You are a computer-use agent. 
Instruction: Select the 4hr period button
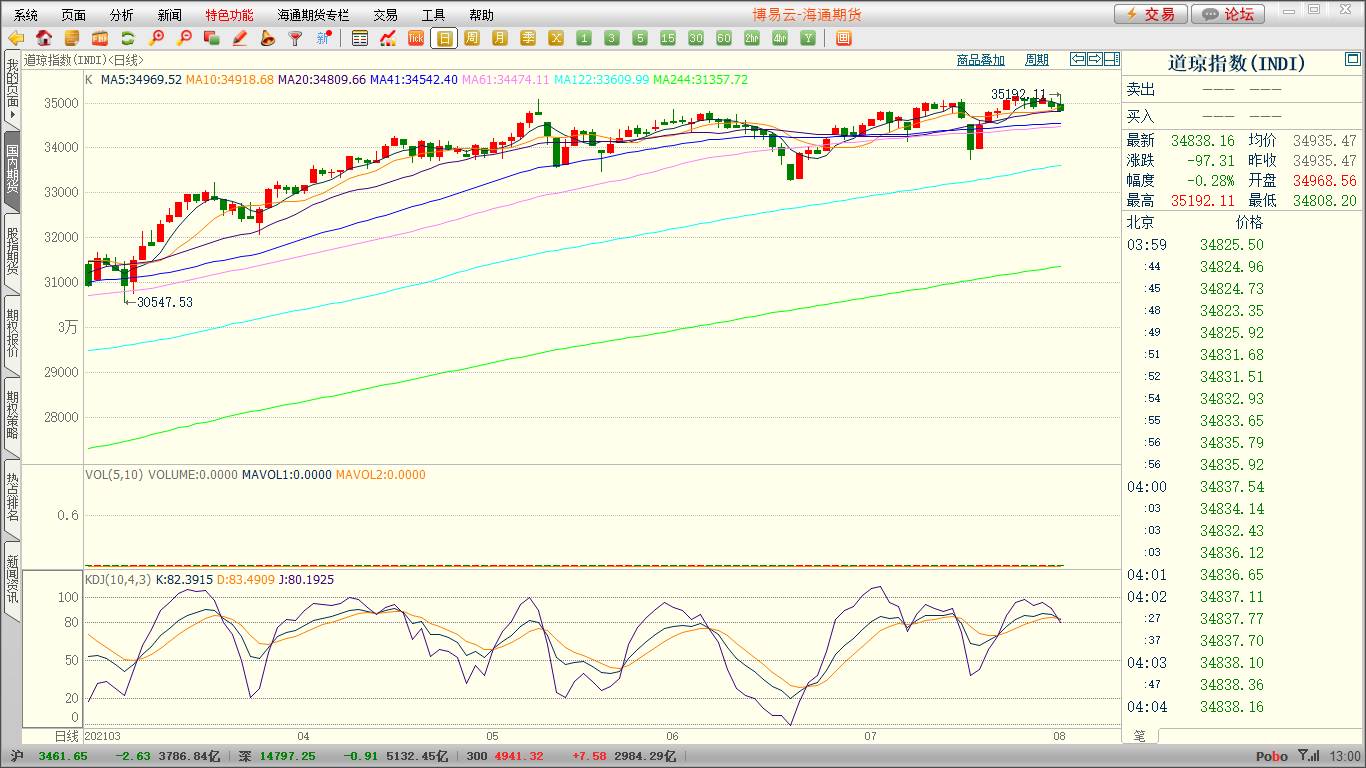(780, 38)
